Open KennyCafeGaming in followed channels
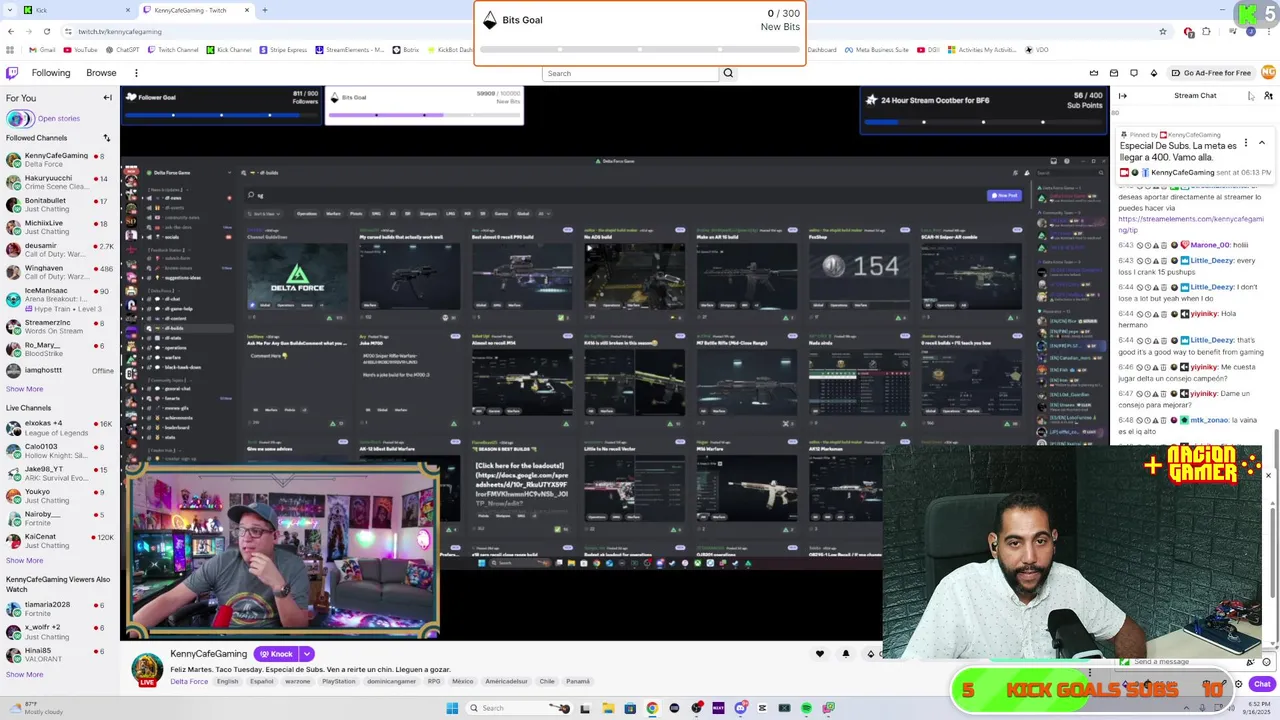This screenshot has height=720, width=1280. tap(60, 160)
